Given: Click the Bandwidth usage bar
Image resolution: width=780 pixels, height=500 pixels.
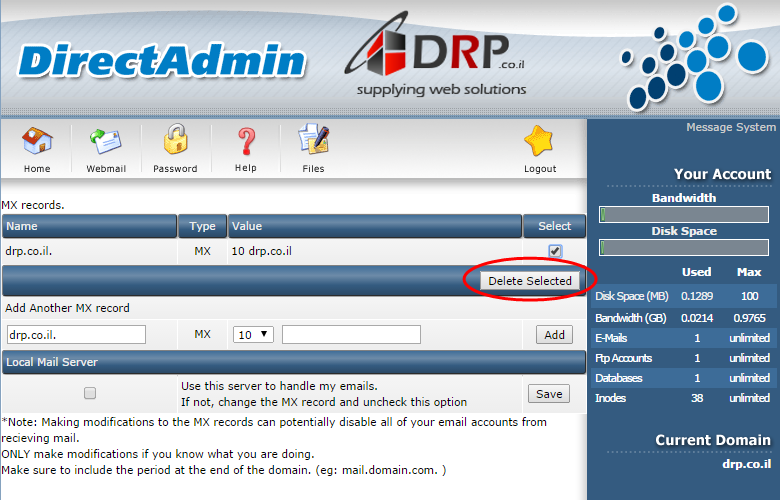Looking at the screenshot, I should coord(684,214).
